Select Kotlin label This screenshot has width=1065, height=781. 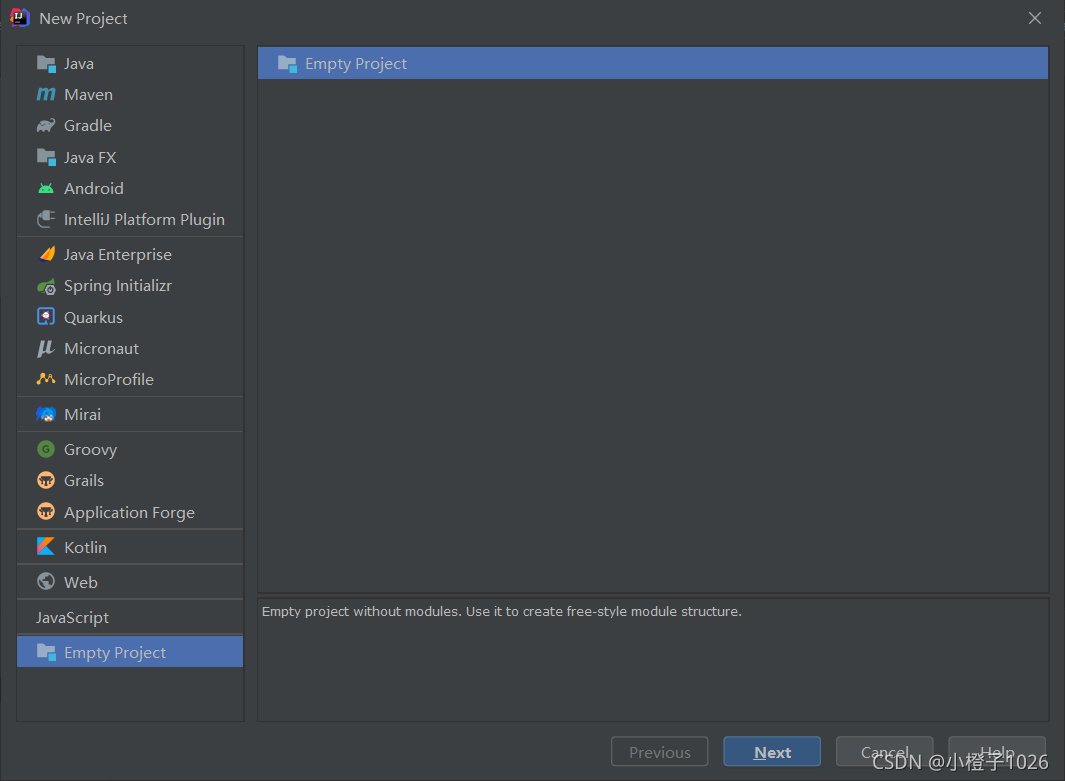tap(85, 547)
